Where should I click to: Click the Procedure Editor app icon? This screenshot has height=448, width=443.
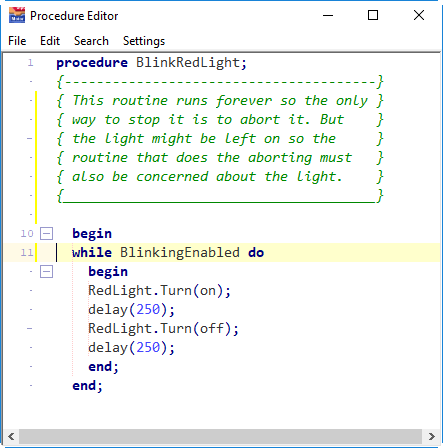coord(17,15)
